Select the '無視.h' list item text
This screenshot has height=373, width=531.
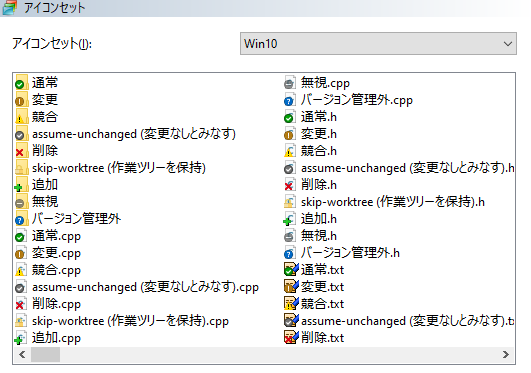point(319,236)
